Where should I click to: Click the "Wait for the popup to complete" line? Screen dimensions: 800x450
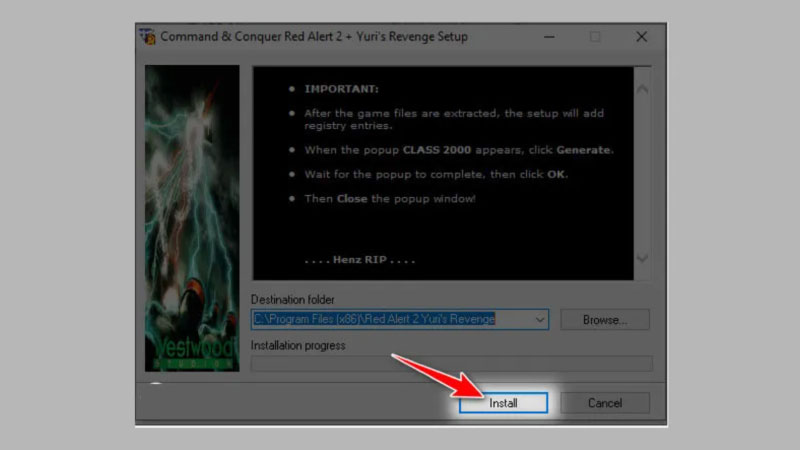(436, 174)
